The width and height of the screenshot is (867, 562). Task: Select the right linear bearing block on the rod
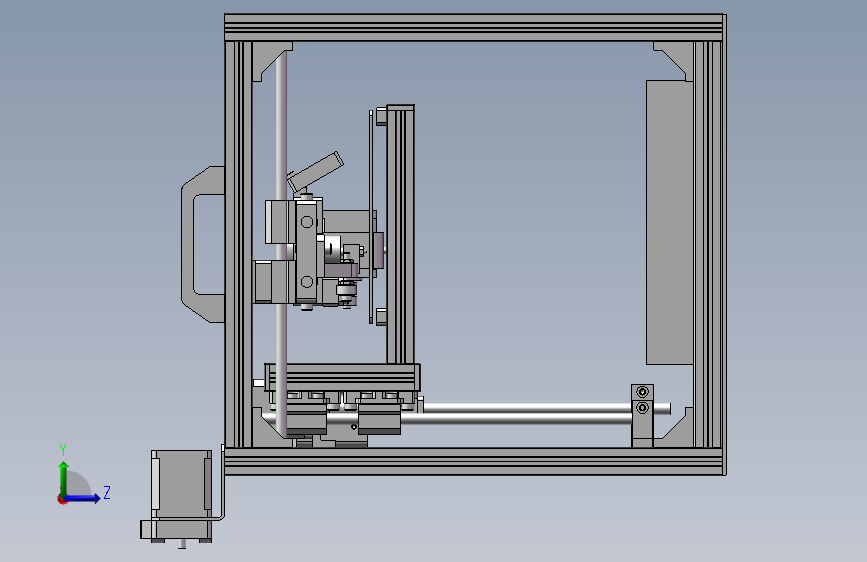coord(379,418)
